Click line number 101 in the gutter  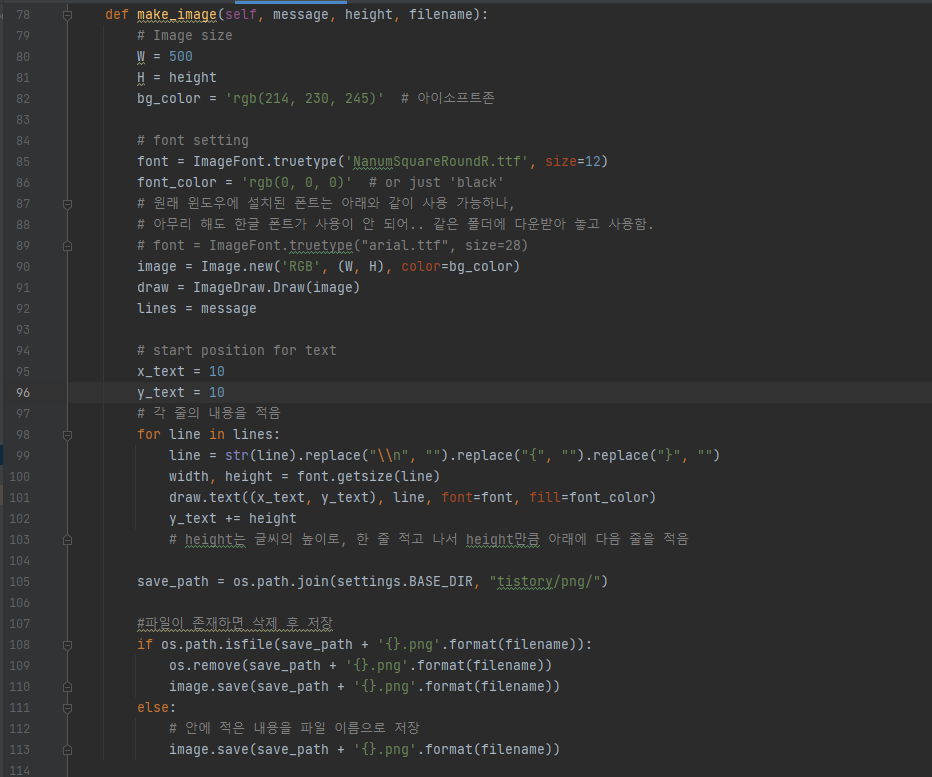[20, 498]
